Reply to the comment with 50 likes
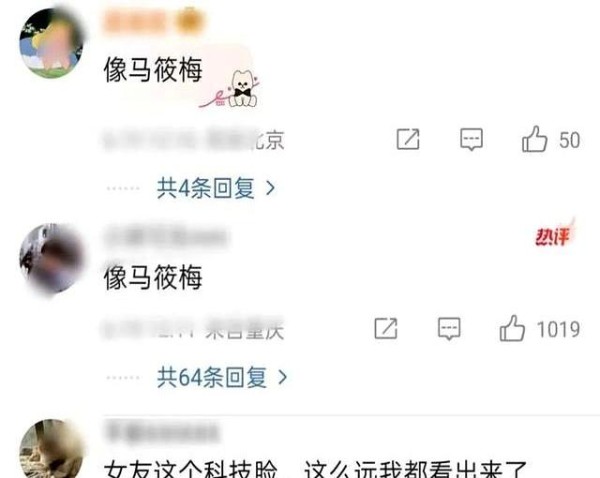 [x=471, y=139]
